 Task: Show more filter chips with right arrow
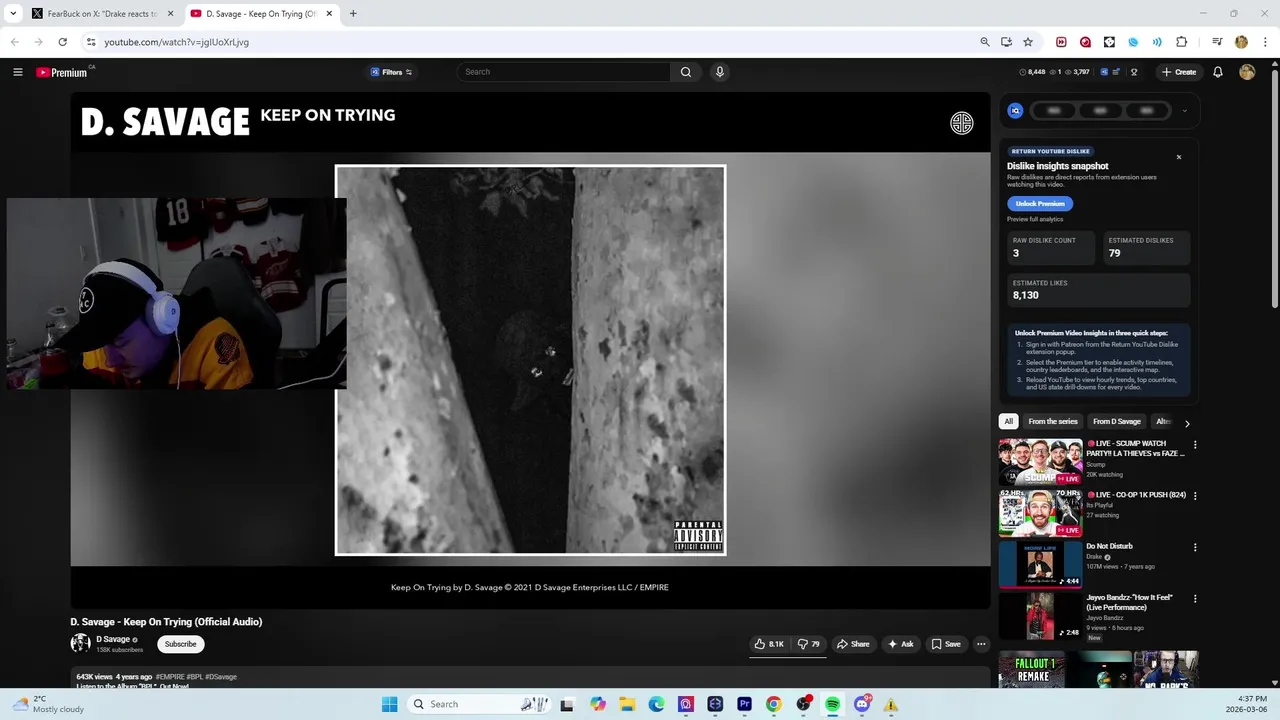tap(1187, 423)
